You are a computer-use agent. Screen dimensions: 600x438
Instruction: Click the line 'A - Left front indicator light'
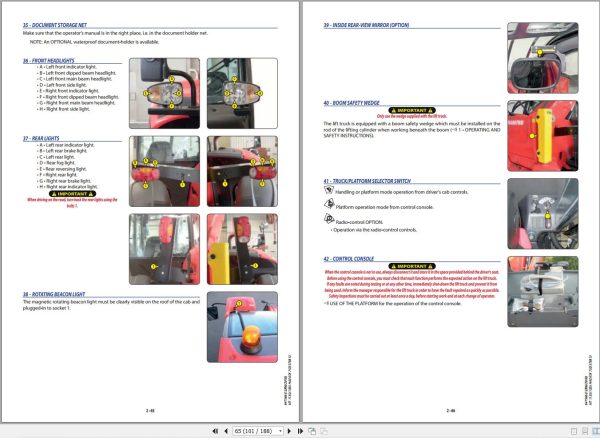point(67,67)
